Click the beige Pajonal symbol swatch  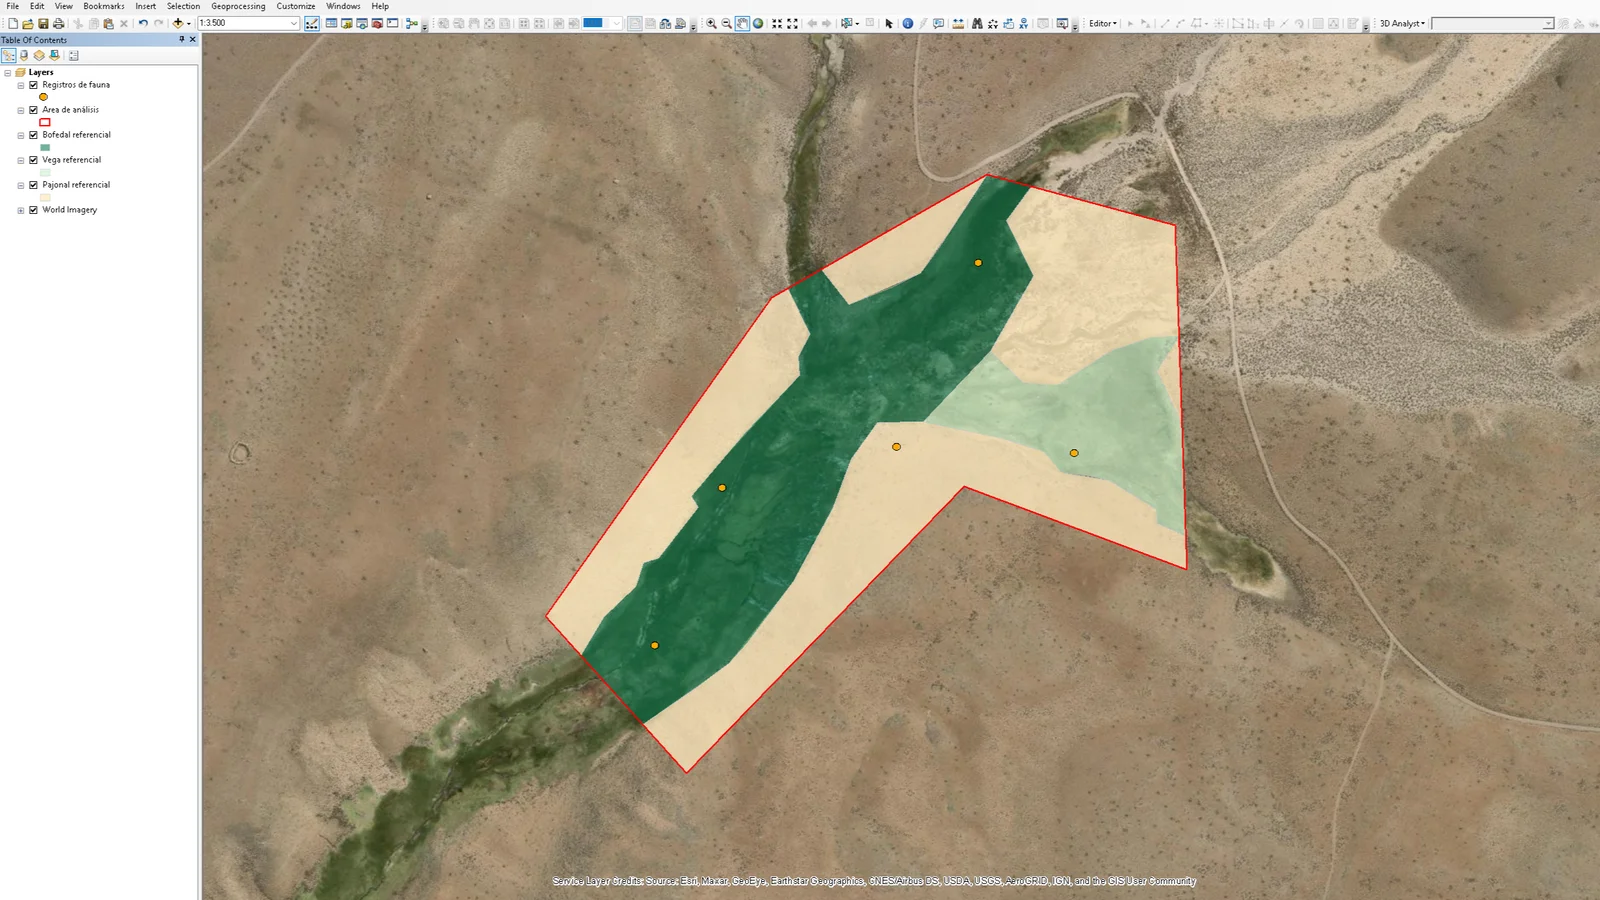click(44, 197)
